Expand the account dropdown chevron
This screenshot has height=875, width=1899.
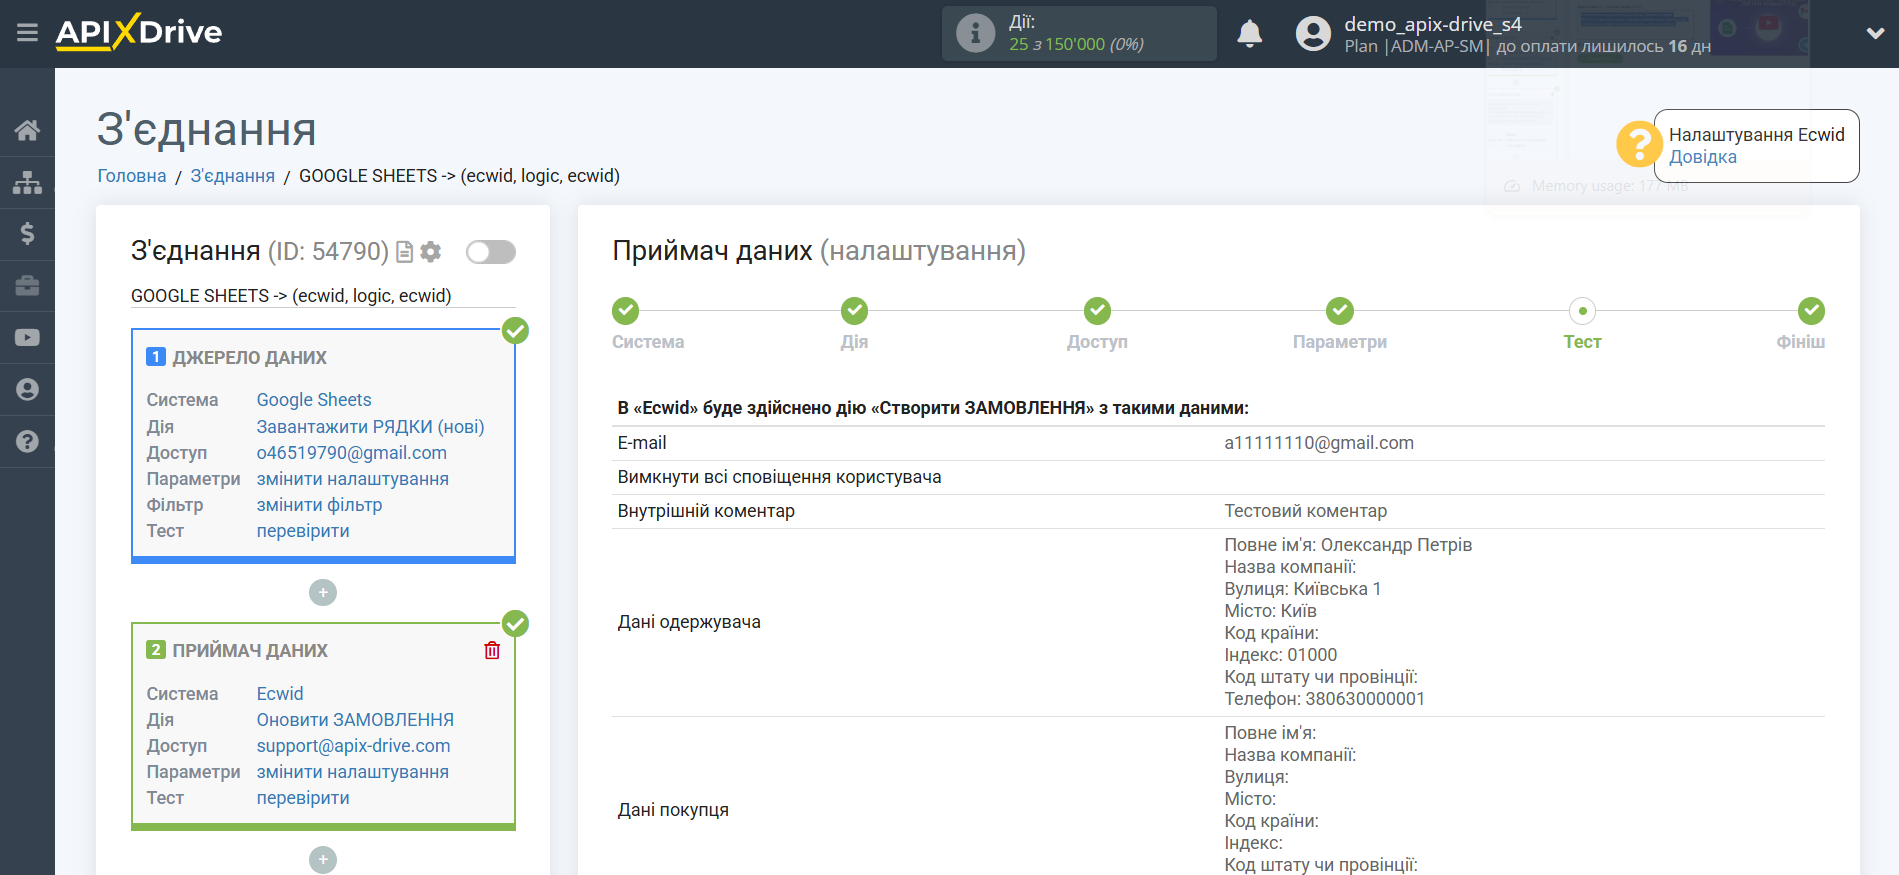[1875, 34]
